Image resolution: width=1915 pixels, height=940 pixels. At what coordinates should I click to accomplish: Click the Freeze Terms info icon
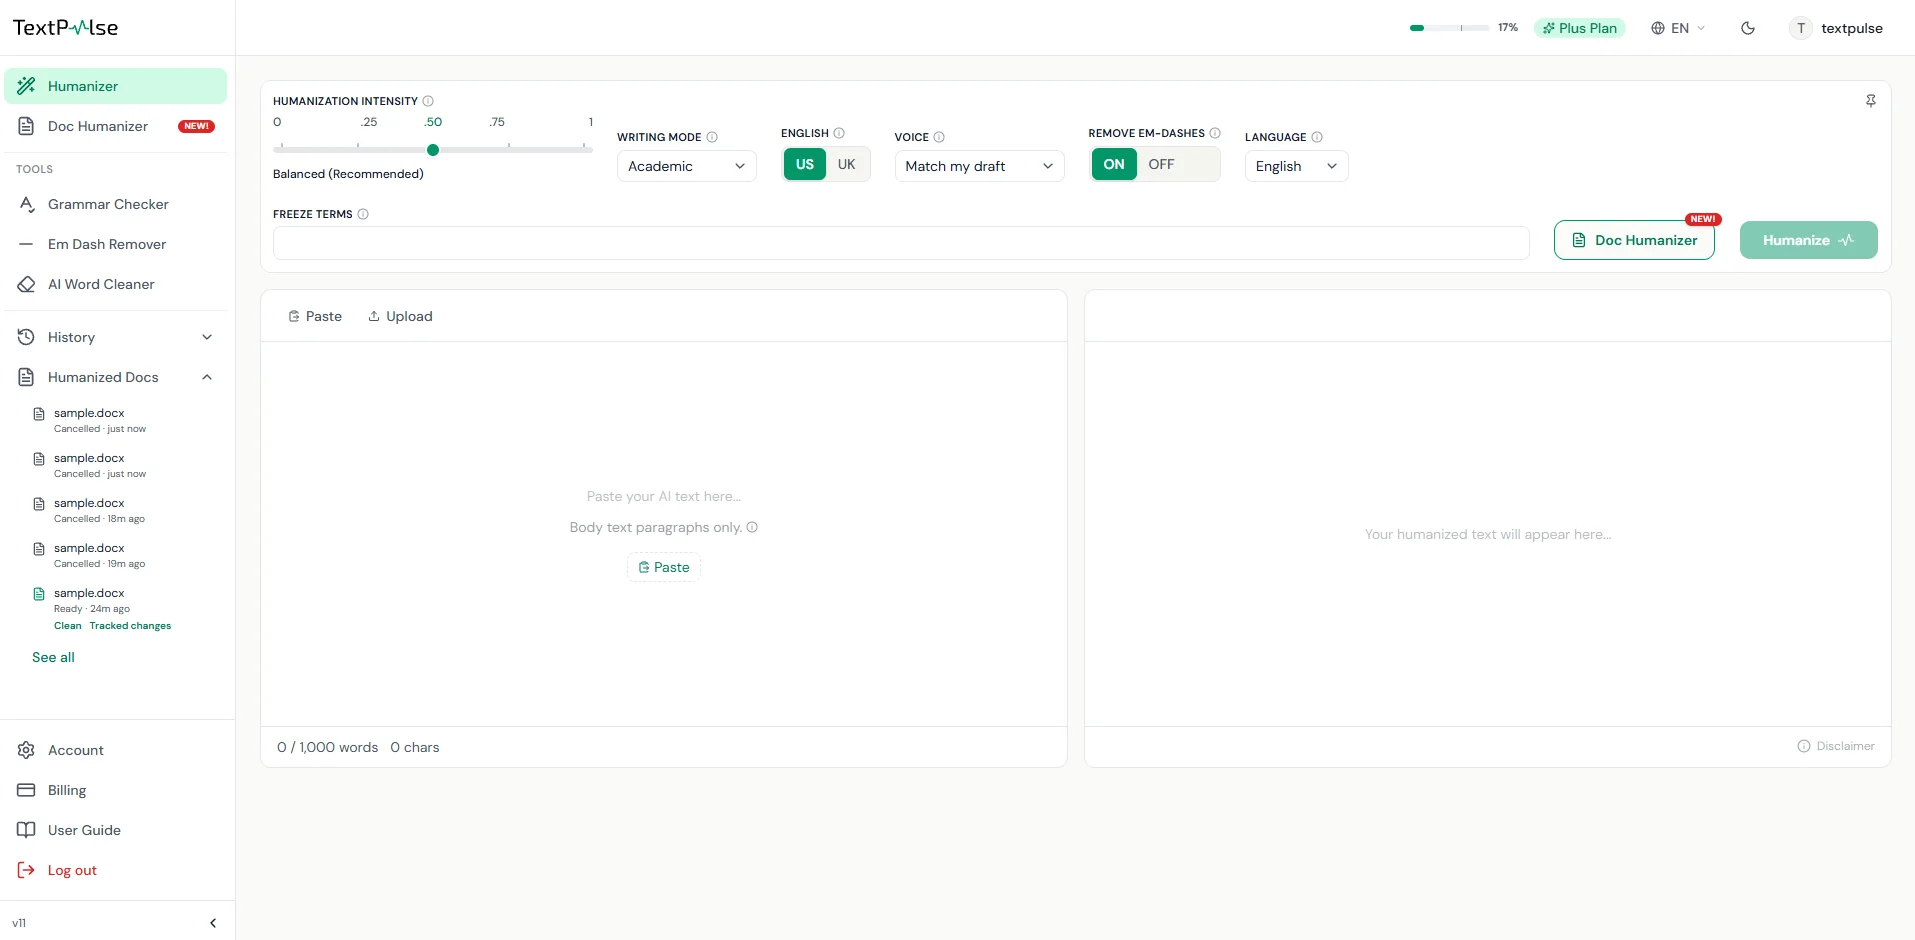click(363, 214)
